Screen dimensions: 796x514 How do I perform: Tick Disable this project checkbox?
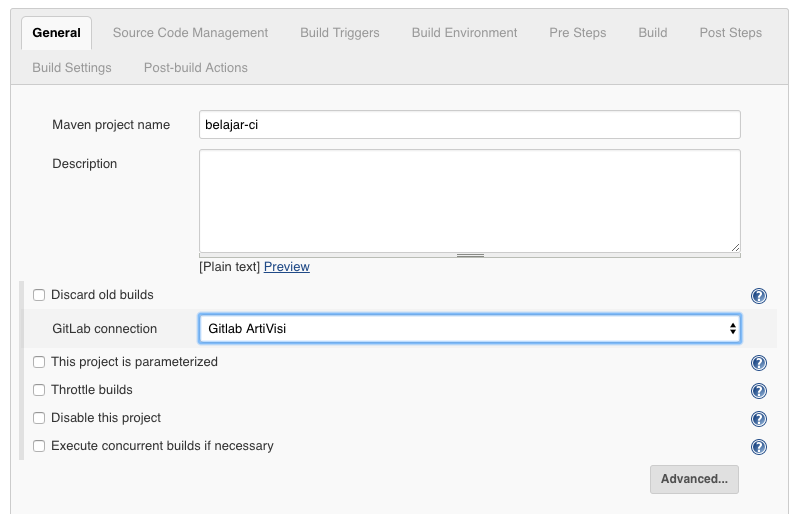click(39, 418)
